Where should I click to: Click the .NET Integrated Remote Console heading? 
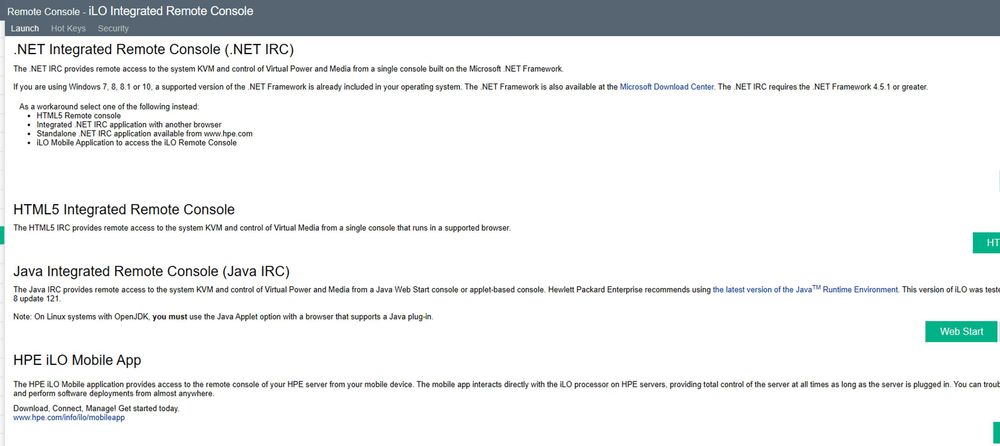(153, 48)
